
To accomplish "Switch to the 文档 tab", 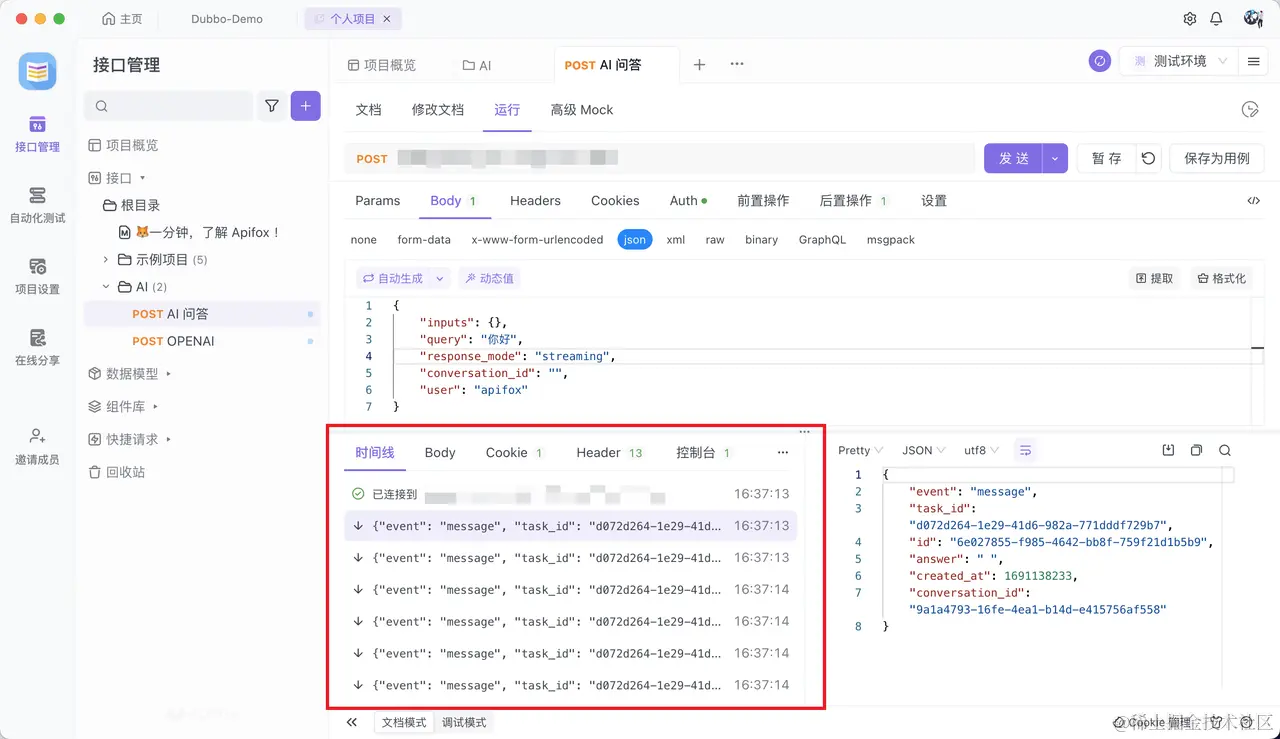I will (x=369, y=110).
